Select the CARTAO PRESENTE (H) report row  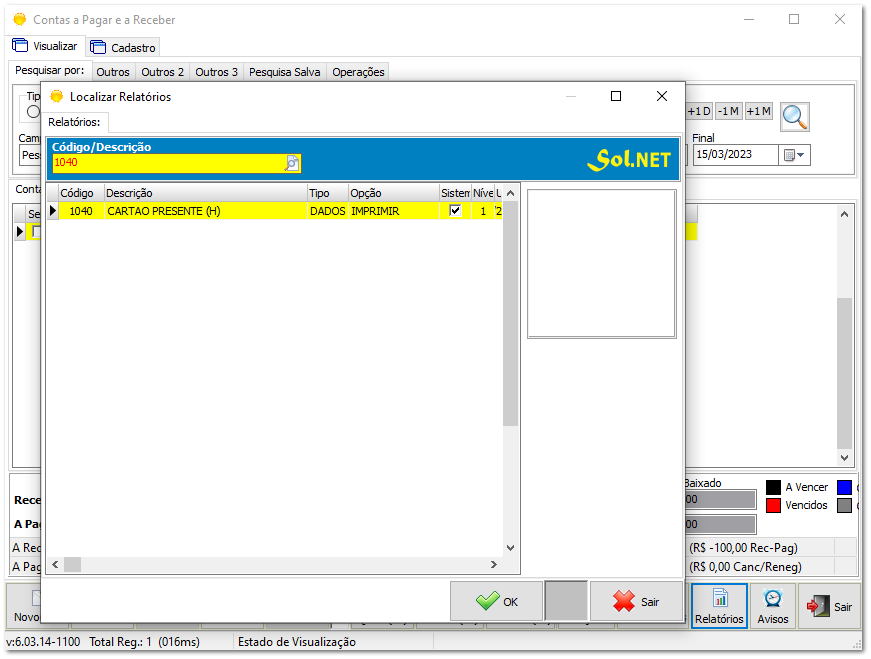pyautogui.click(x=200, y=211)
